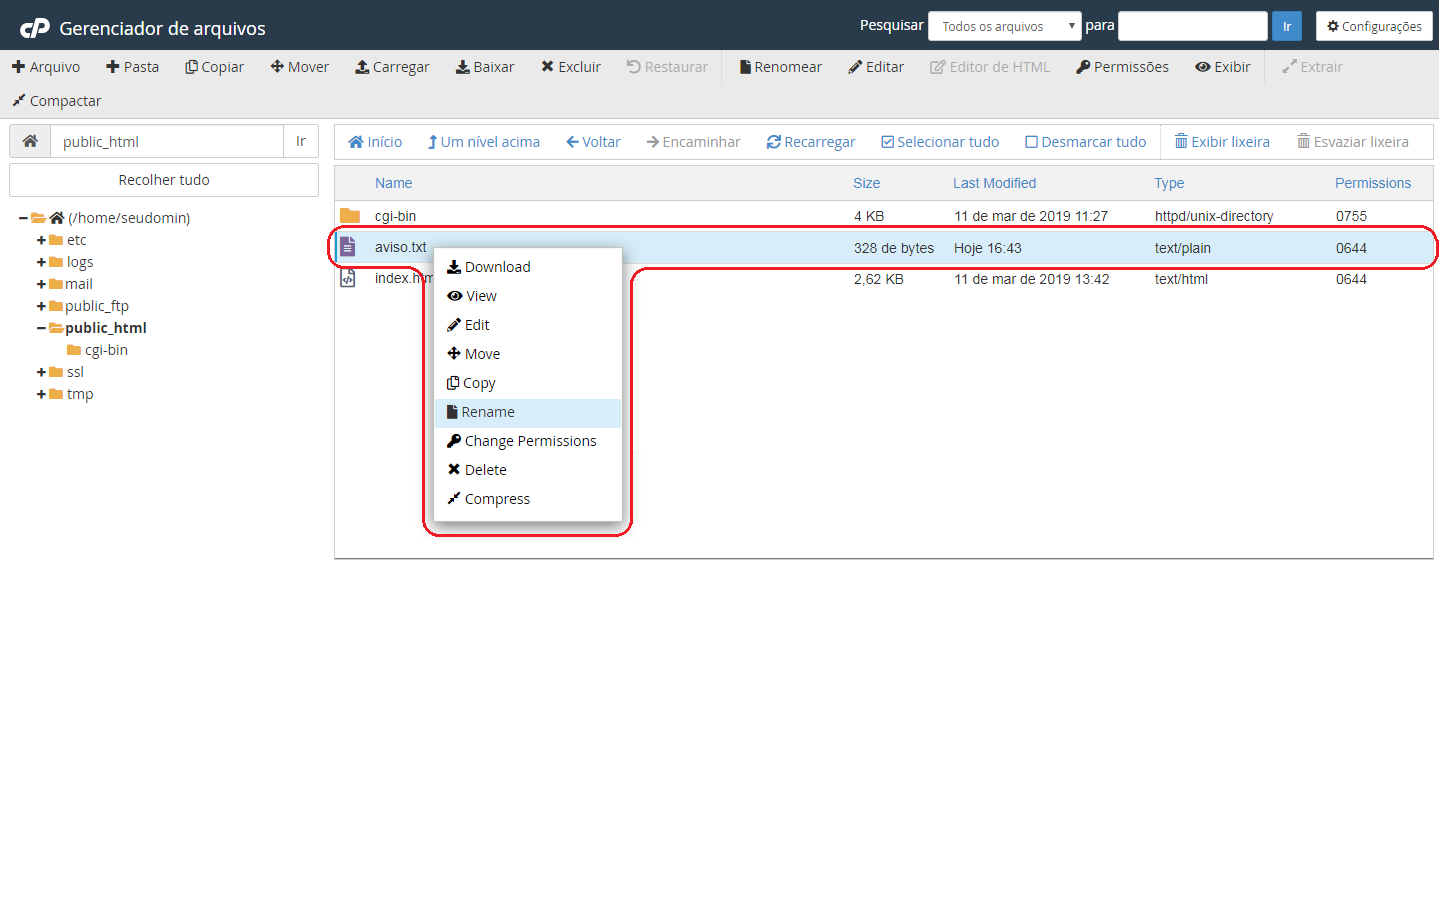Click into the public_html path field
The height and width of the screenshot is (900, 1439).
tap(167, 141)
